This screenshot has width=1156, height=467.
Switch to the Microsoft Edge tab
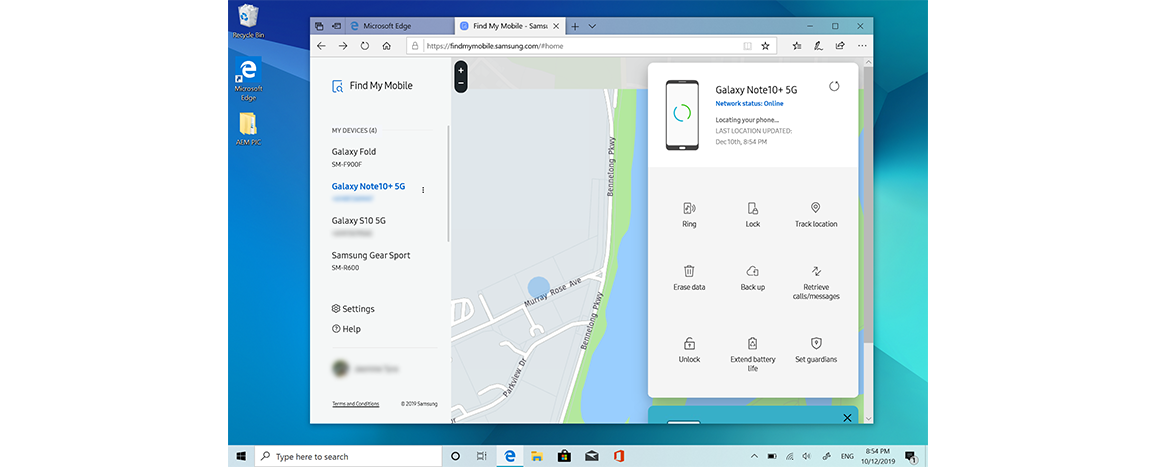click(x=400, y=26)
